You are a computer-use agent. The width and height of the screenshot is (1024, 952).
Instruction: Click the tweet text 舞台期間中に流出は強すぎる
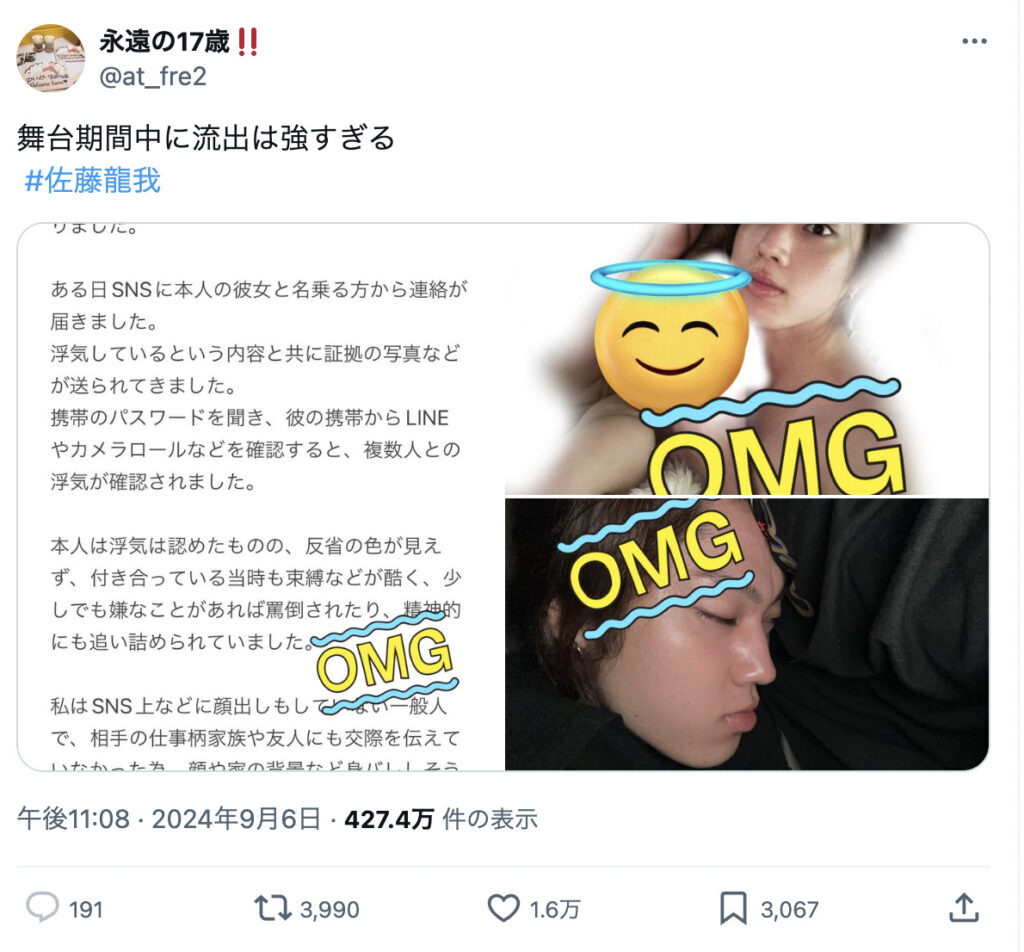(206, 138)
